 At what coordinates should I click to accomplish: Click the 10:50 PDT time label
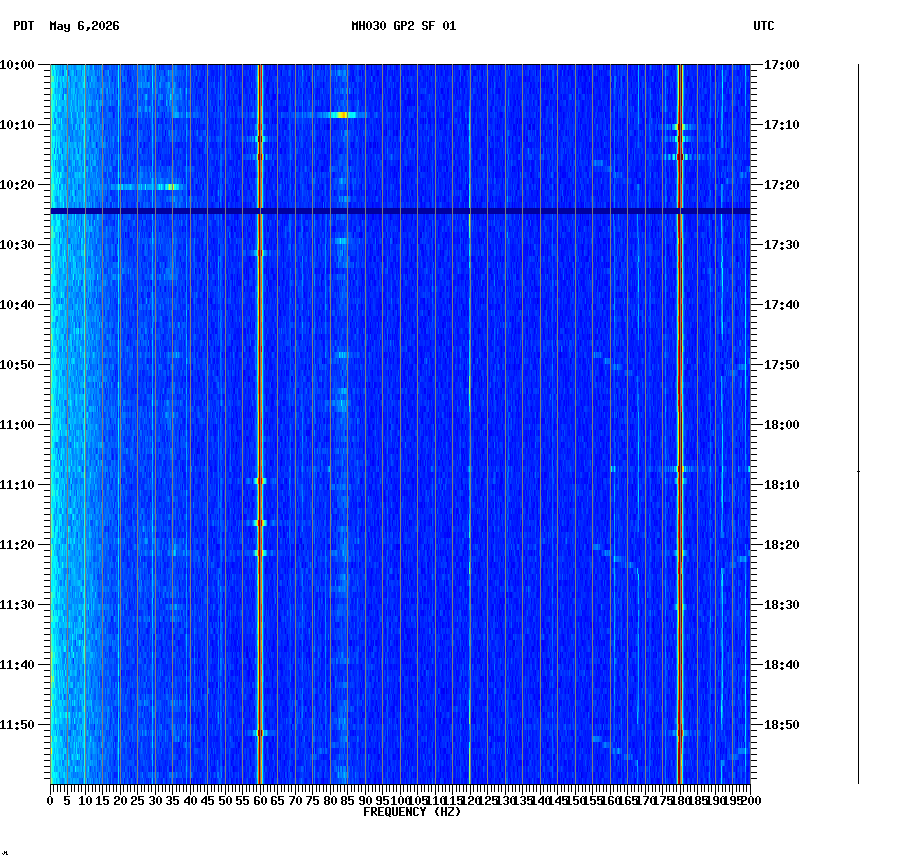[x=17, y=365]
